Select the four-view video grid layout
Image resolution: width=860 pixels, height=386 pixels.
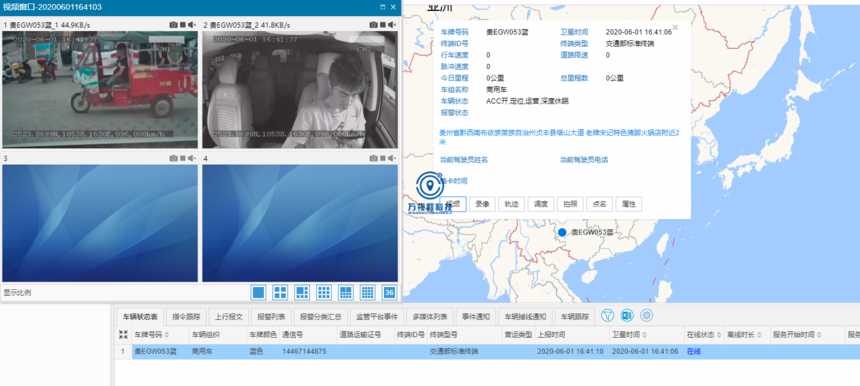(280, 292)
